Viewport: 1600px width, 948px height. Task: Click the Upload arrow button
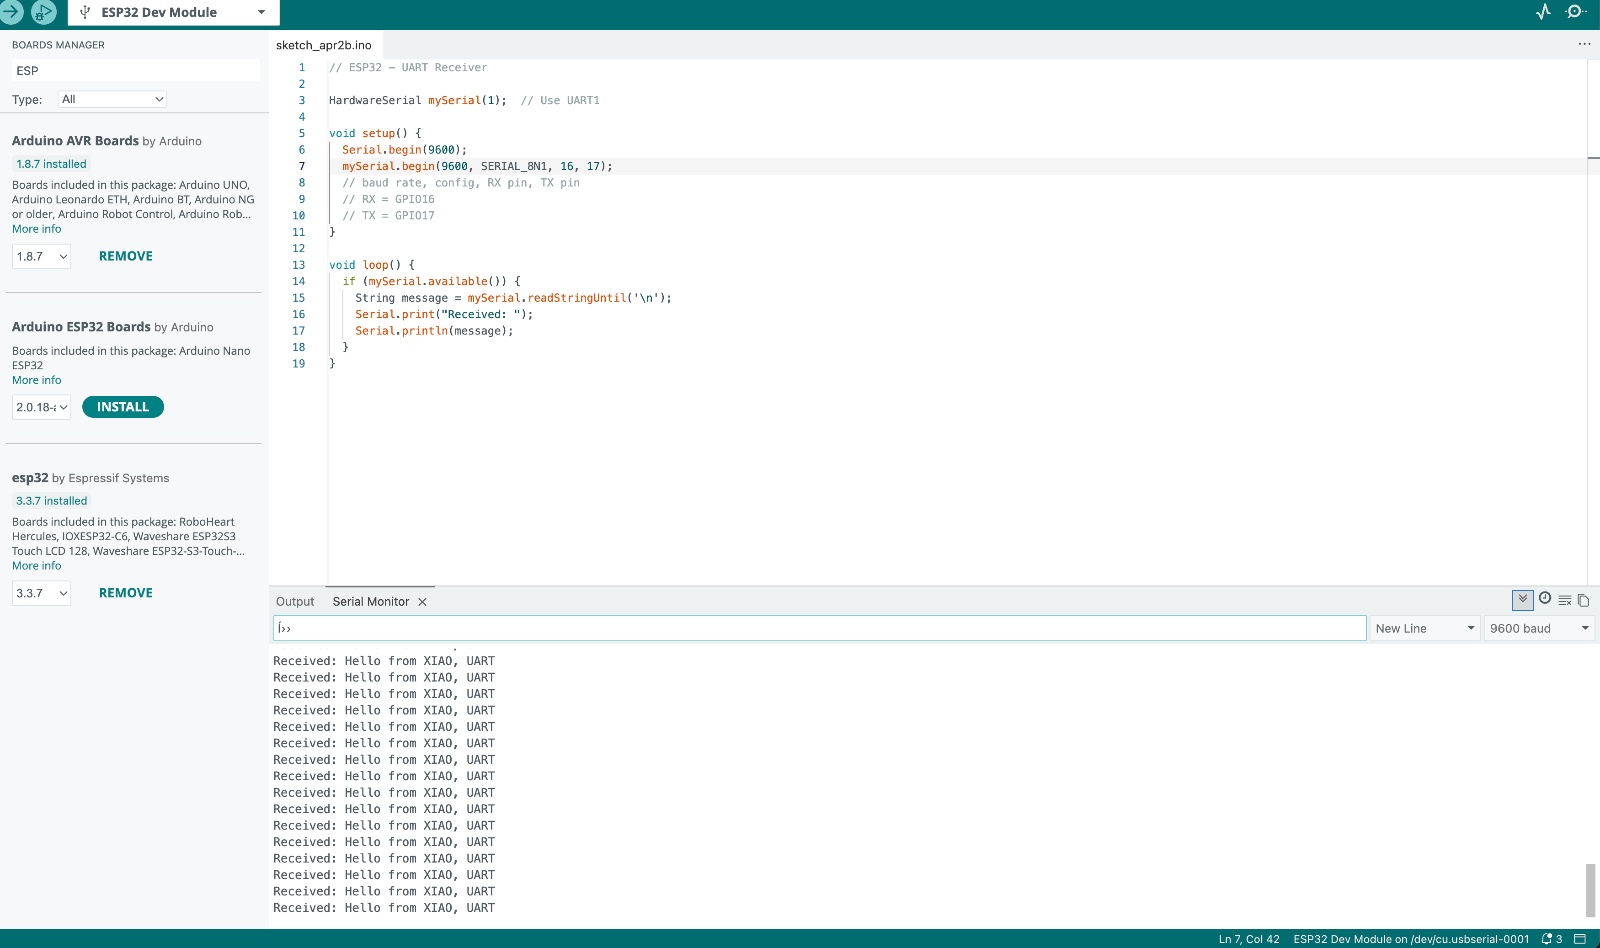[11, 12]
